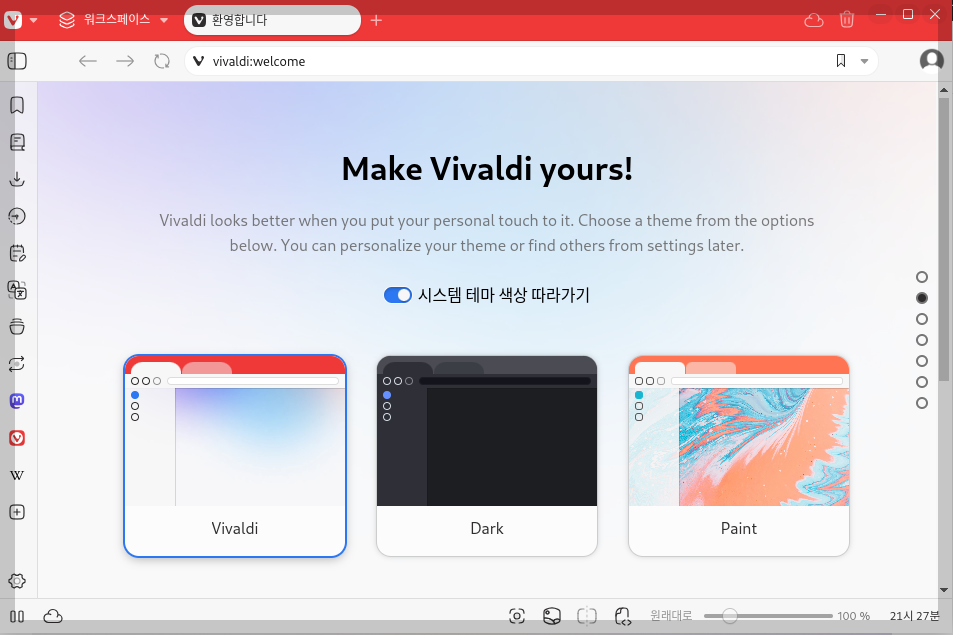Jump to sixth welcome page step dot

click(x=922, y=382)
